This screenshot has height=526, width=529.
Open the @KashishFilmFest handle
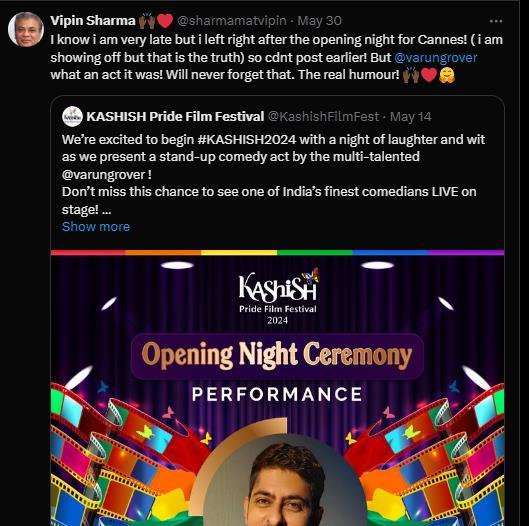[x=323, y=117]
